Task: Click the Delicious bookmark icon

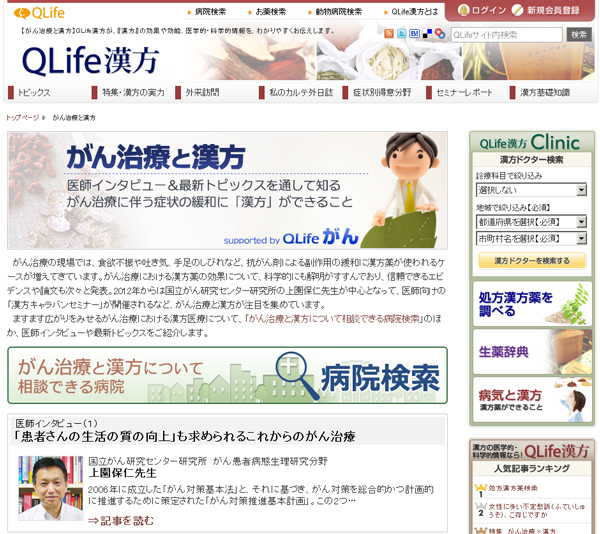Action: click(x=427, y=34)
